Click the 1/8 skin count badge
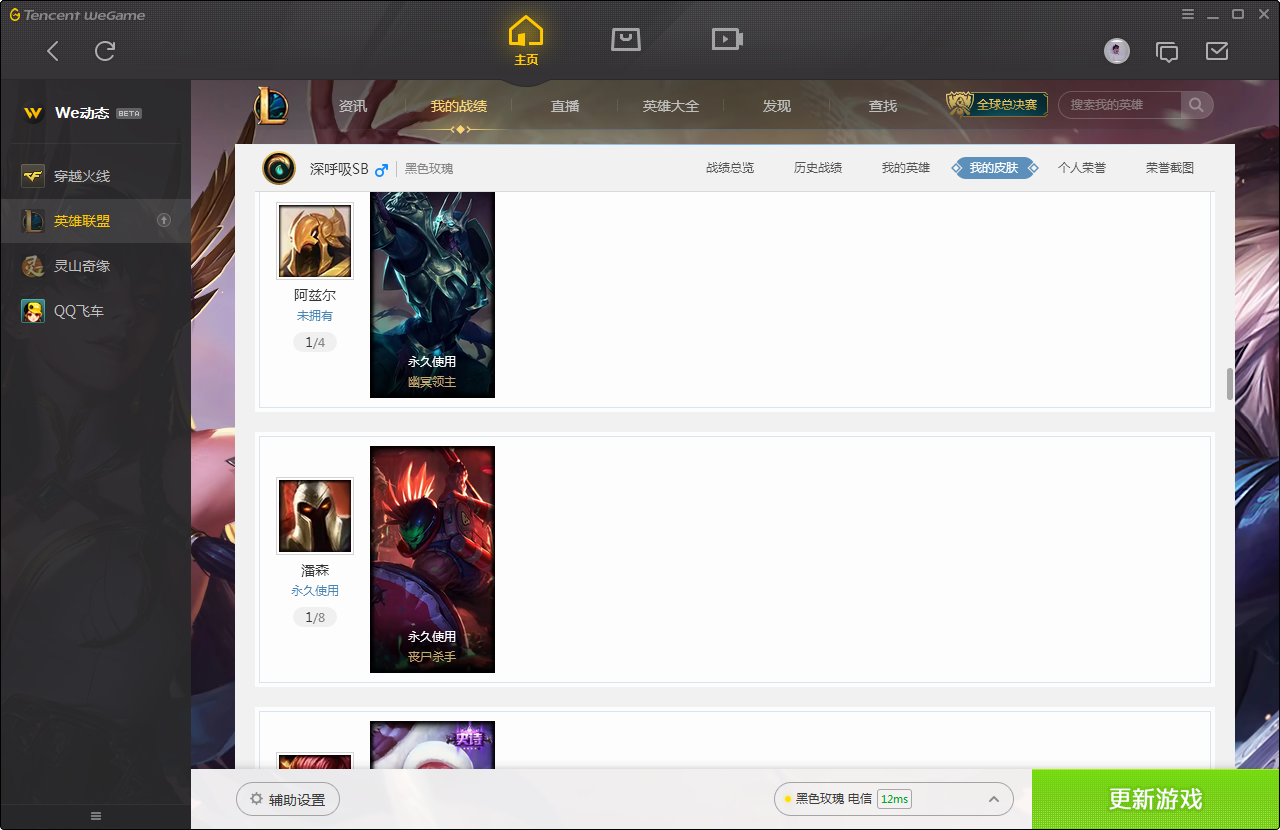 315,618
